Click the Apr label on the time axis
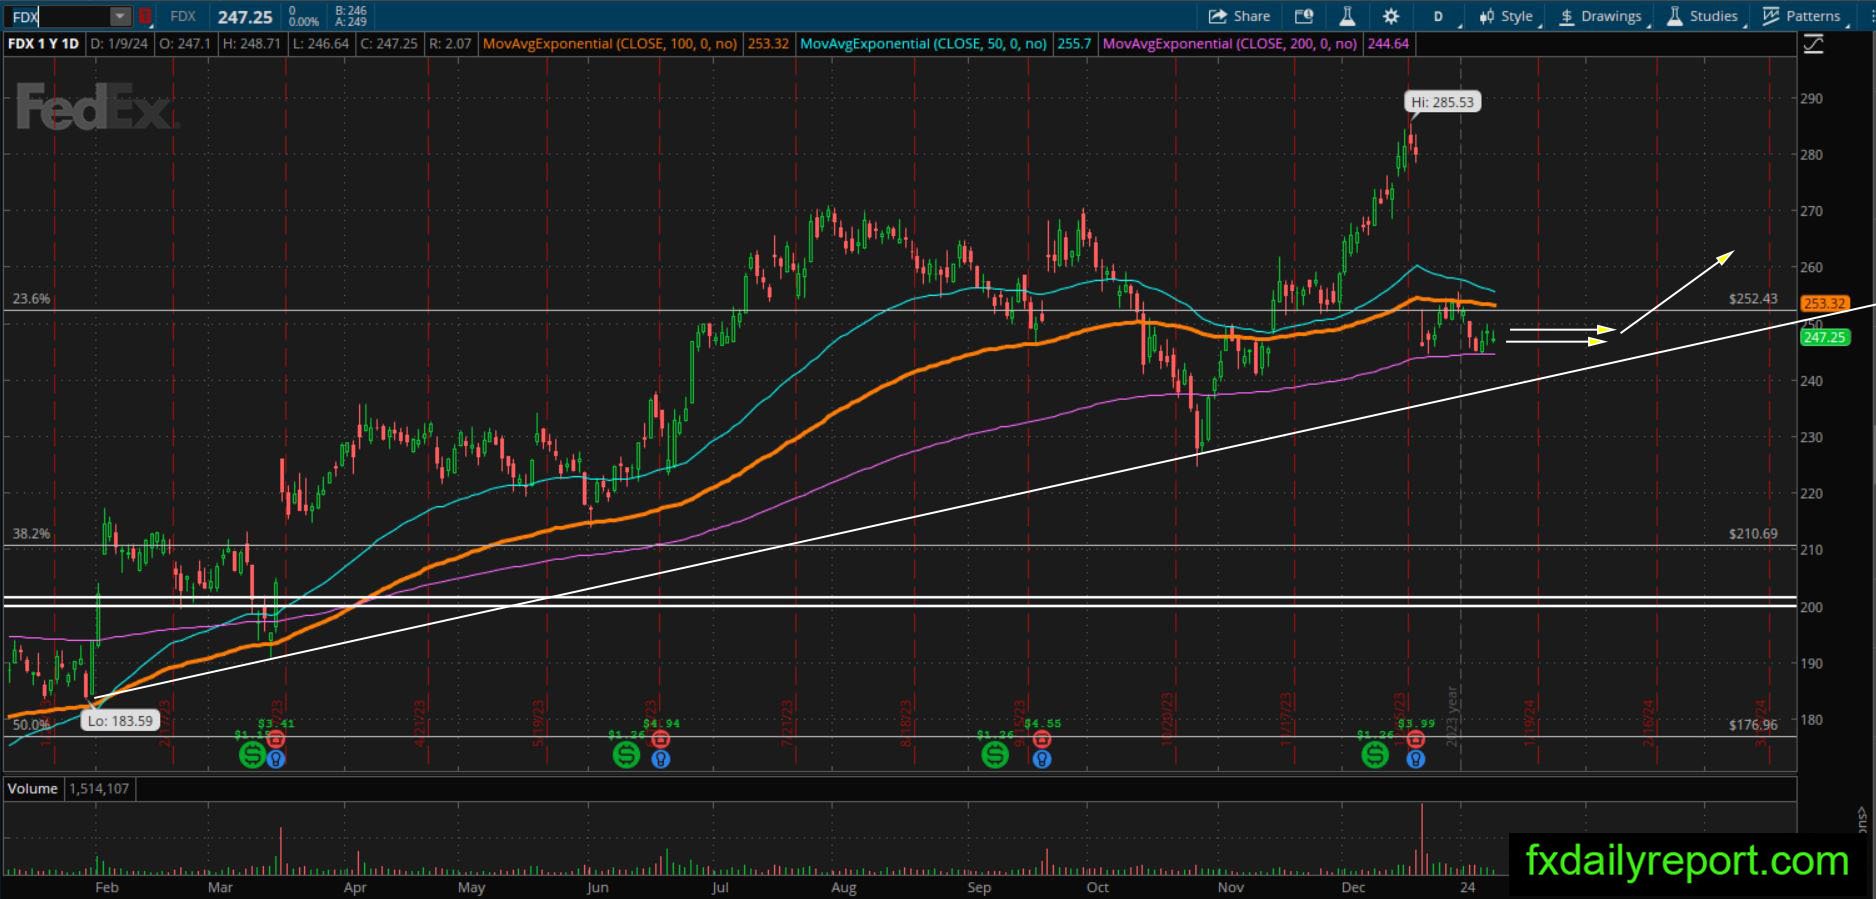 (x=355, y=887)
